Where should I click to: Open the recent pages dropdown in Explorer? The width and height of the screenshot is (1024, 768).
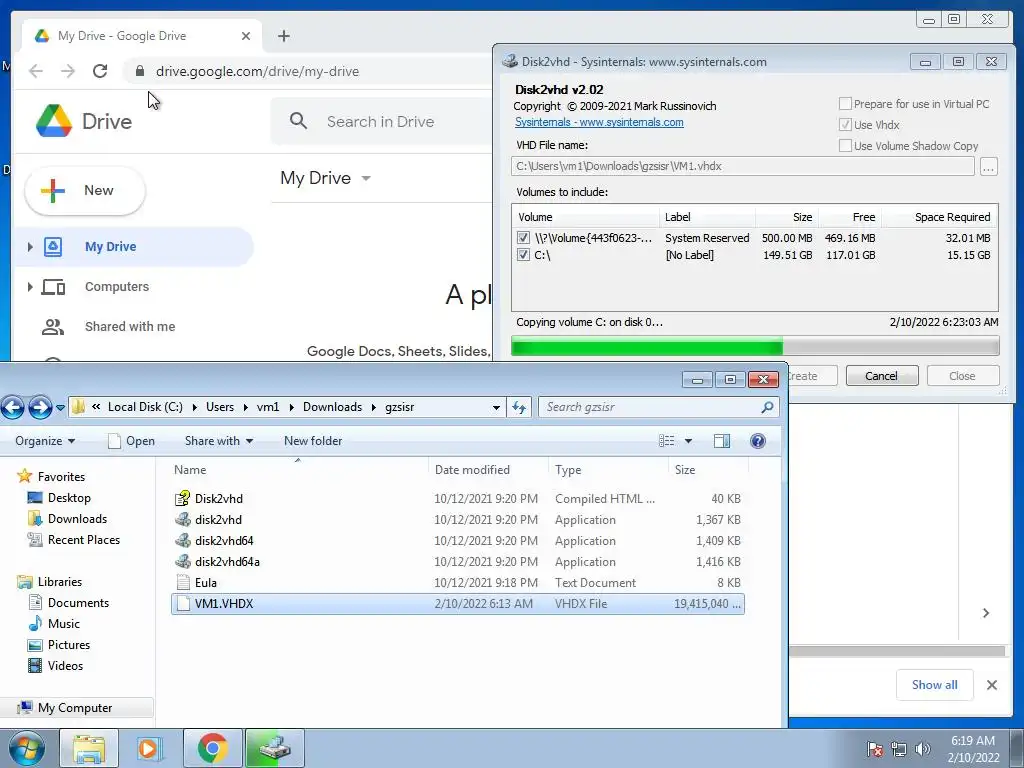(60, 408)
